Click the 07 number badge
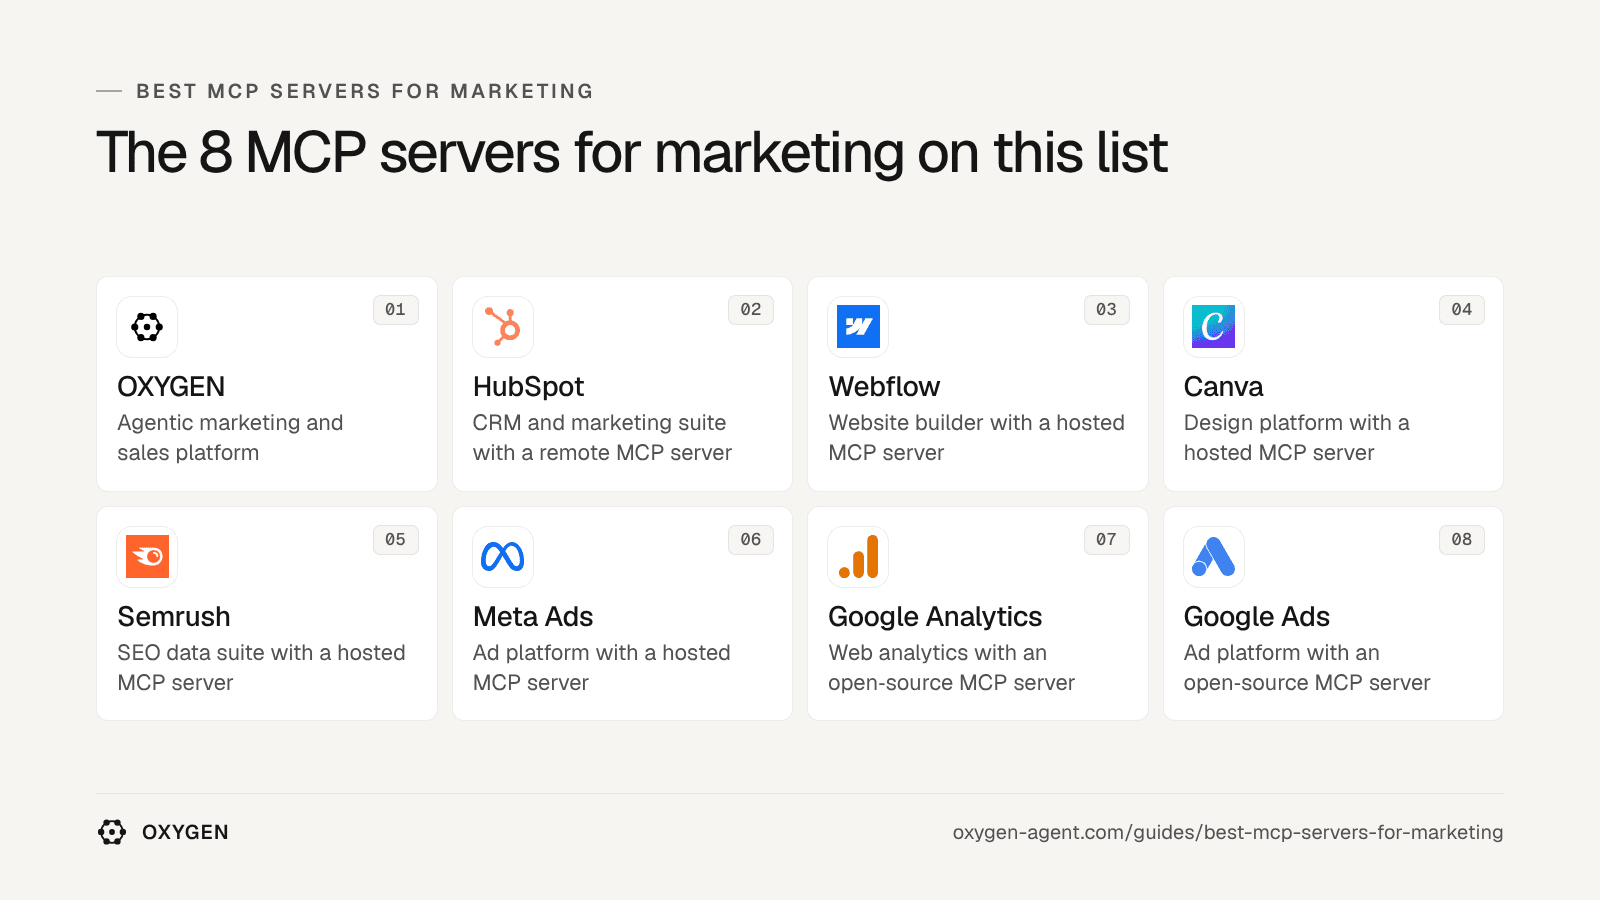The width and height of the screenshot is (1600, 900). pyautogui.click(x=1106, y=540)
